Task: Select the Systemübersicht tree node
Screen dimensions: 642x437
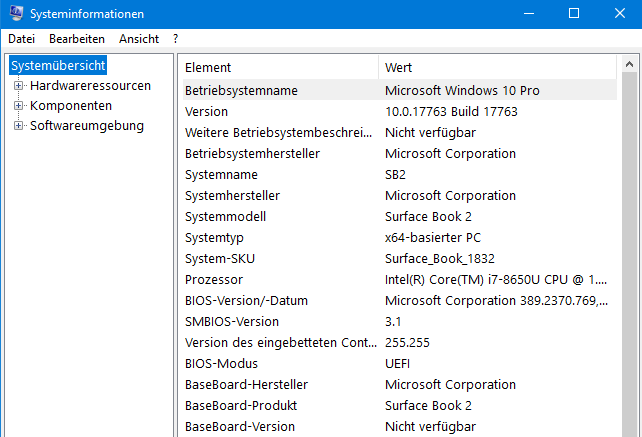Action: point(58,66)
